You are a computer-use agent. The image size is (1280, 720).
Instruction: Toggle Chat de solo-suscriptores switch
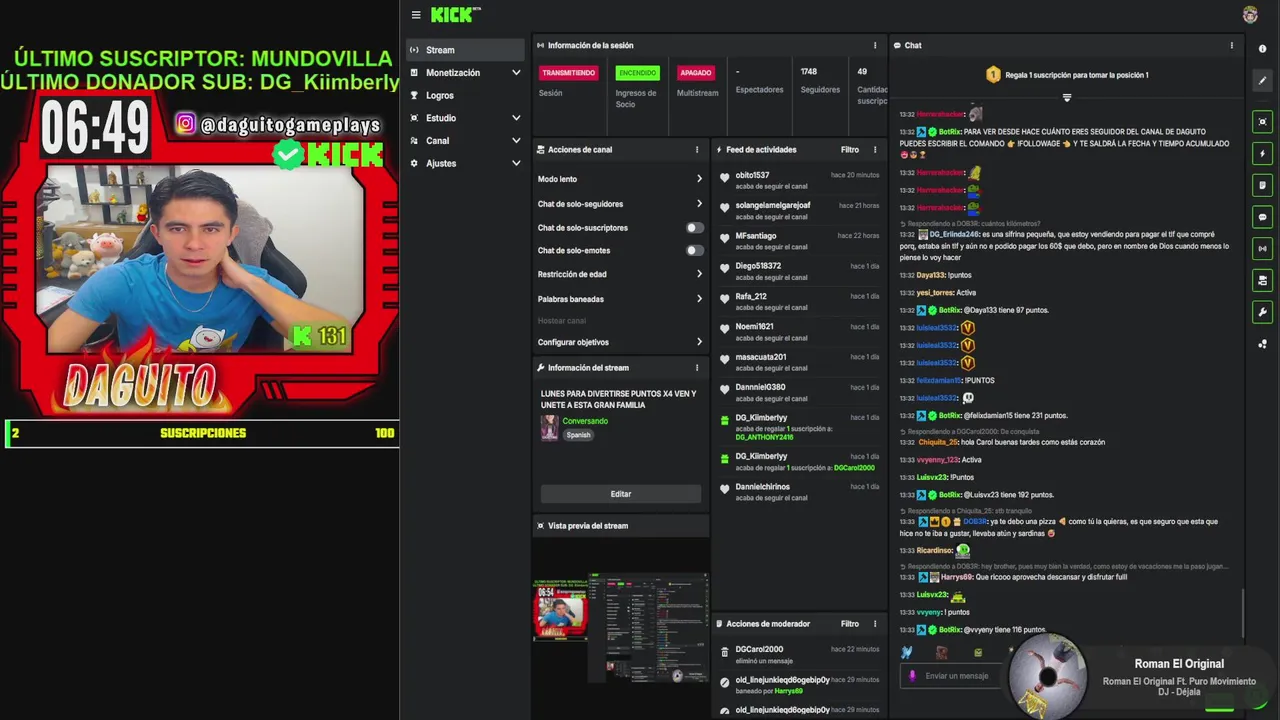pyautogui.click(x=694, y=227)
